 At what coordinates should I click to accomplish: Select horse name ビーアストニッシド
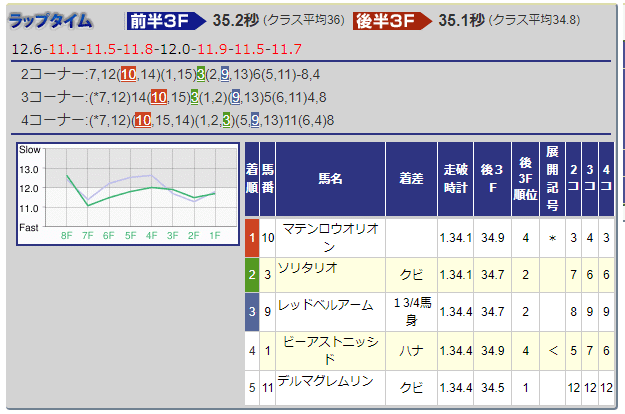click(x=330, y=351)
